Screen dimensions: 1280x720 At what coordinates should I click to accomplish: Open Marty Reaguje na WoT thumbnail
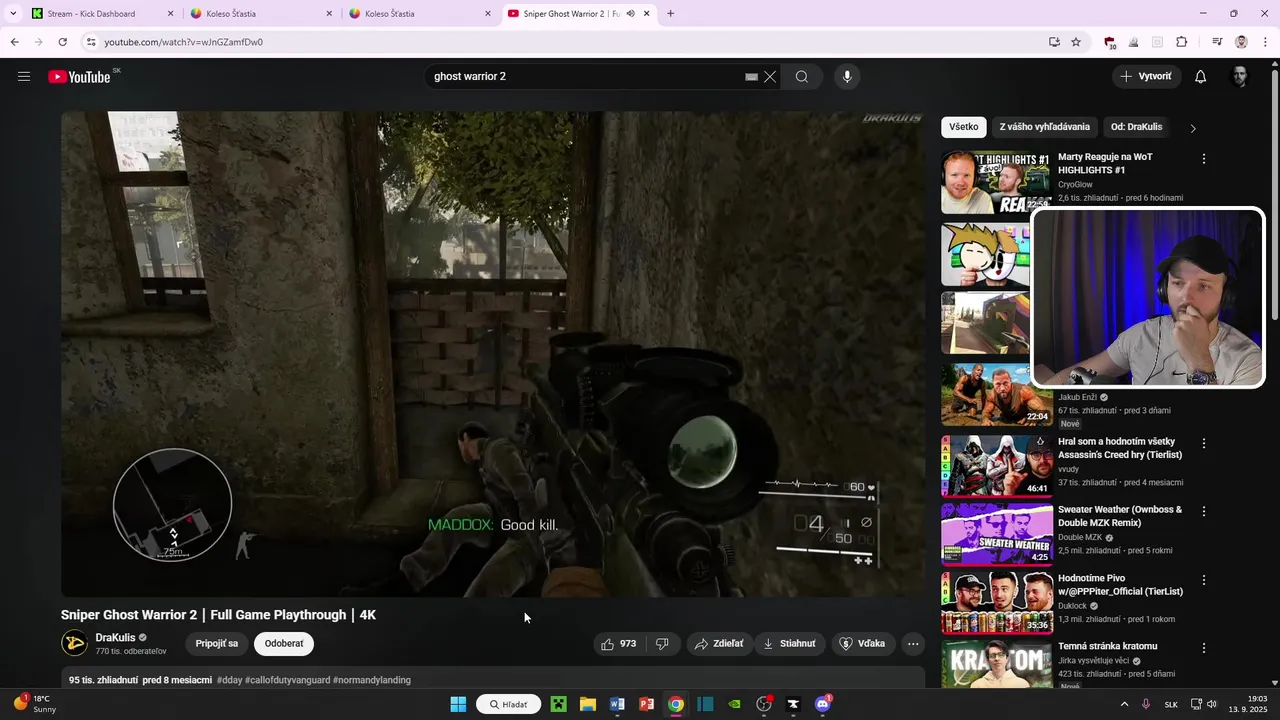pos(997,182)
